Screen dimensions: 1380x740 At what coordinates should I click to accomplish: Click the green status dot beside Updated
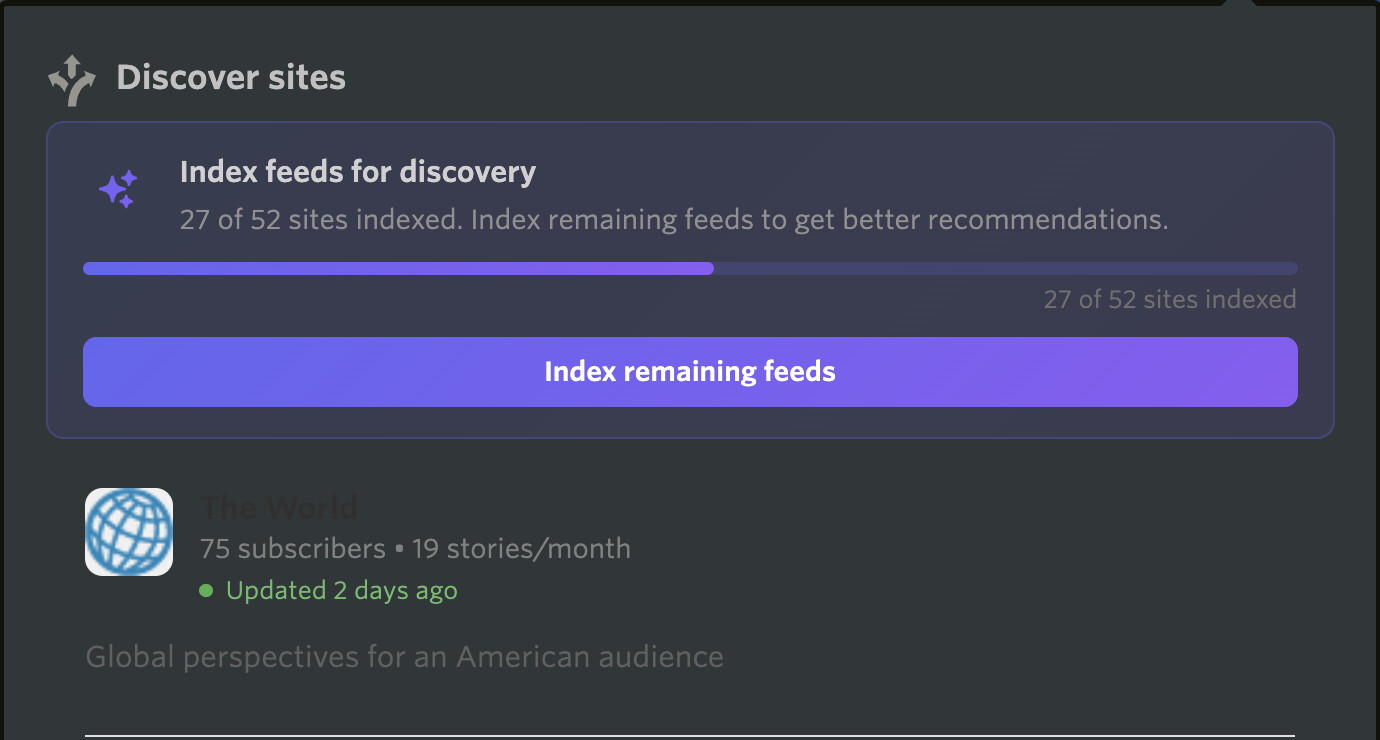206,591
